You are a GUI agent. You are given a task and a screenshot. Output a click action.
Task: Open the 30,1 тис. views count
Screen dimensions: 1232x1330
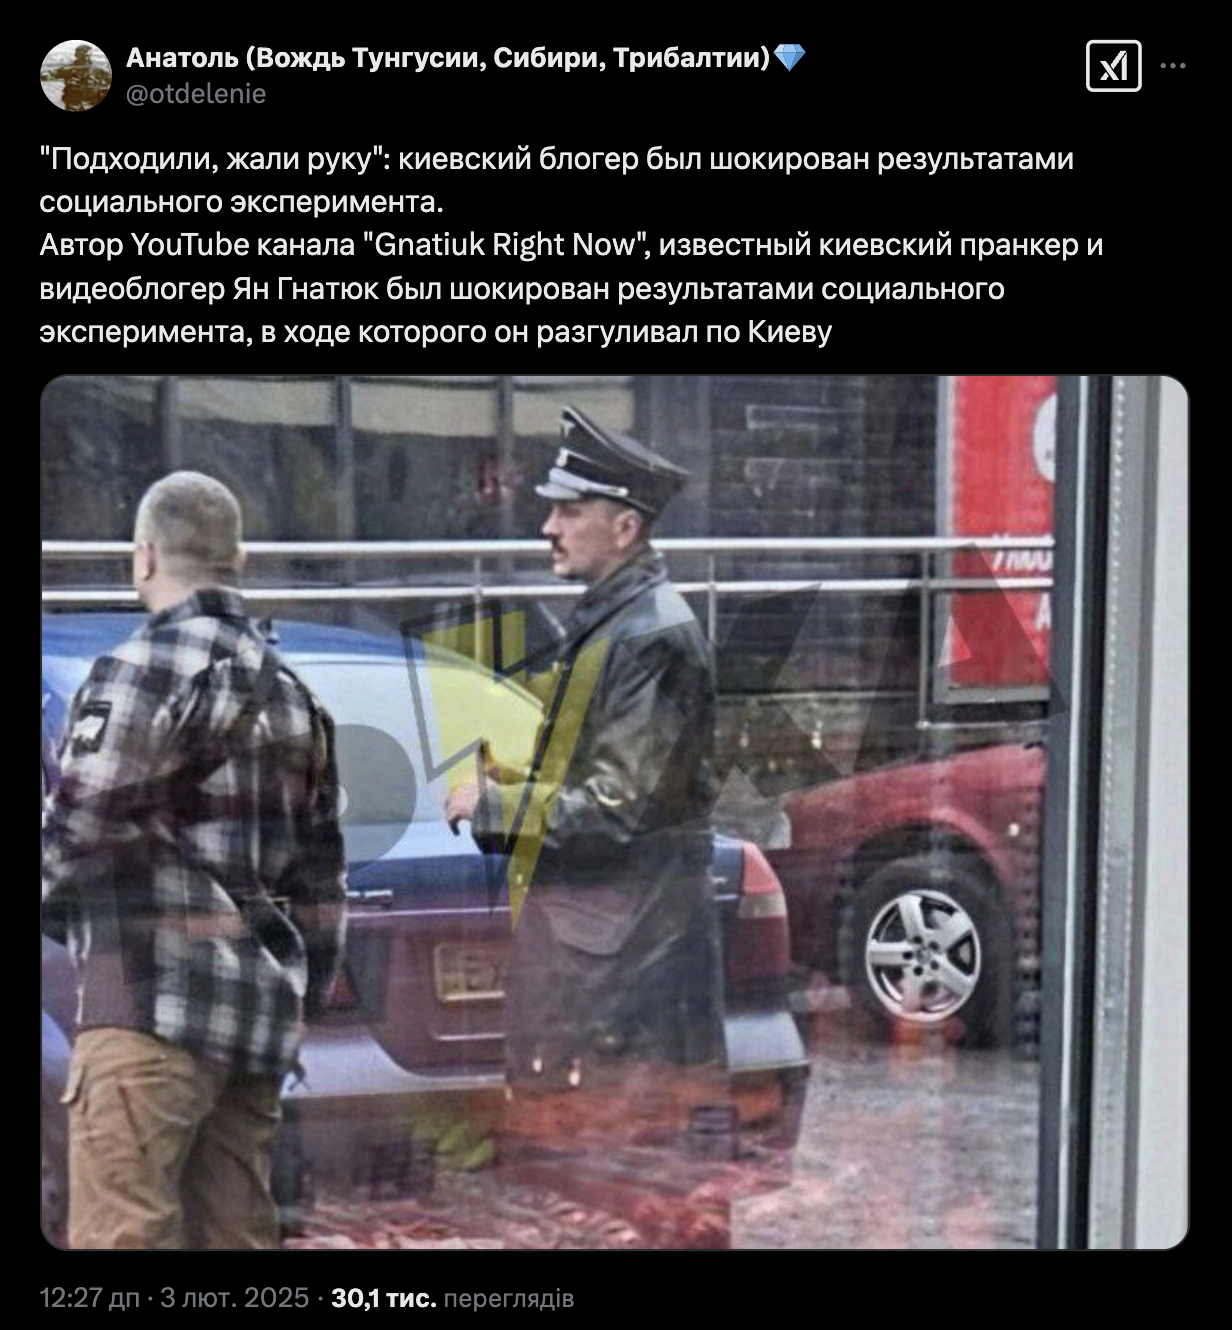pos(383,1298)
